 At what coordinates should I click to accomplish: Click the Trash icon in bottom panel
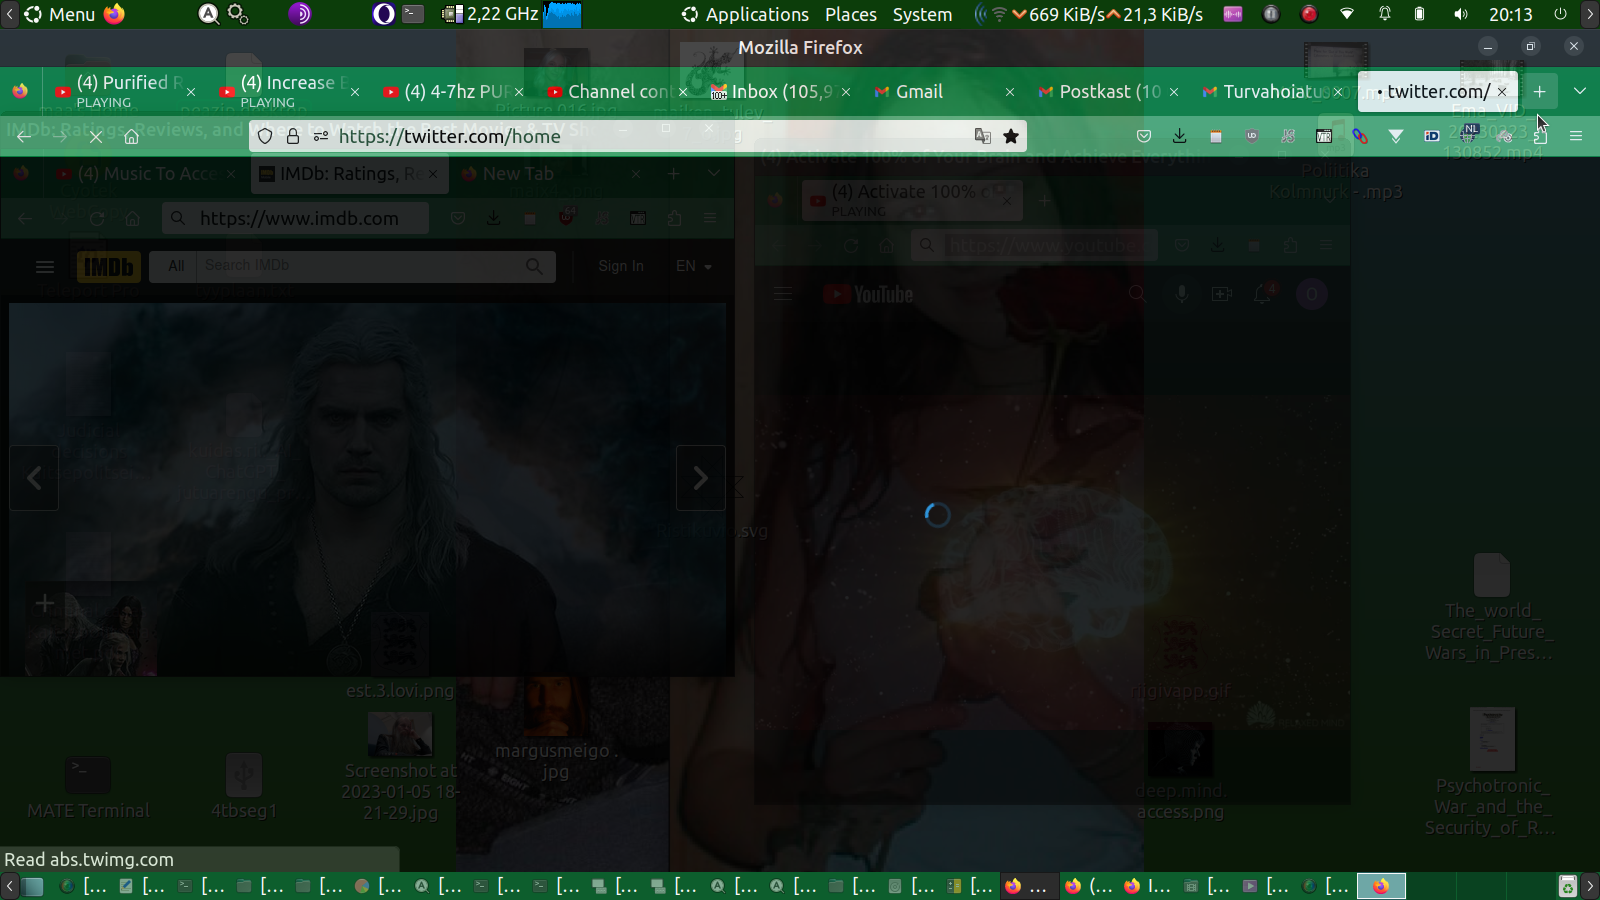tap(1568, 886)
